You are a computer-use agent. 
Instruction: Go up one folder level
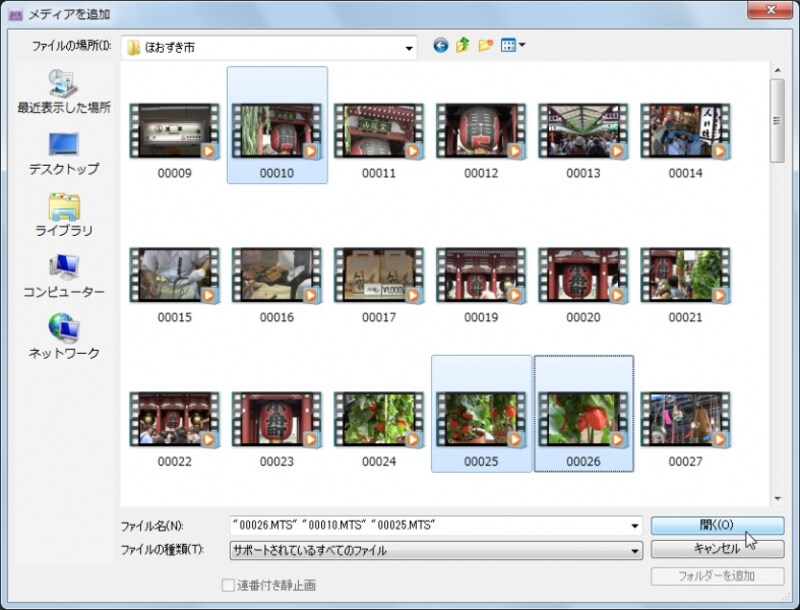[463, 46]
